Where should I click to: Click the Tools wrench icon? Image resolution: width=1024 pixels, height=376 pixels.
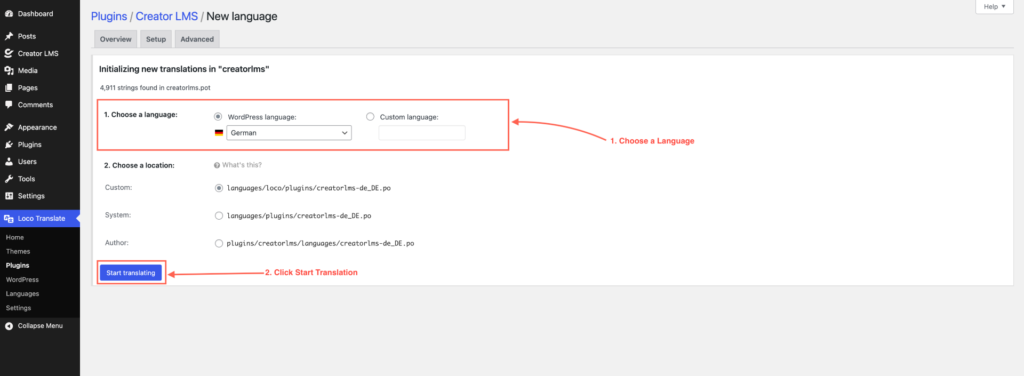pos(9,179)
